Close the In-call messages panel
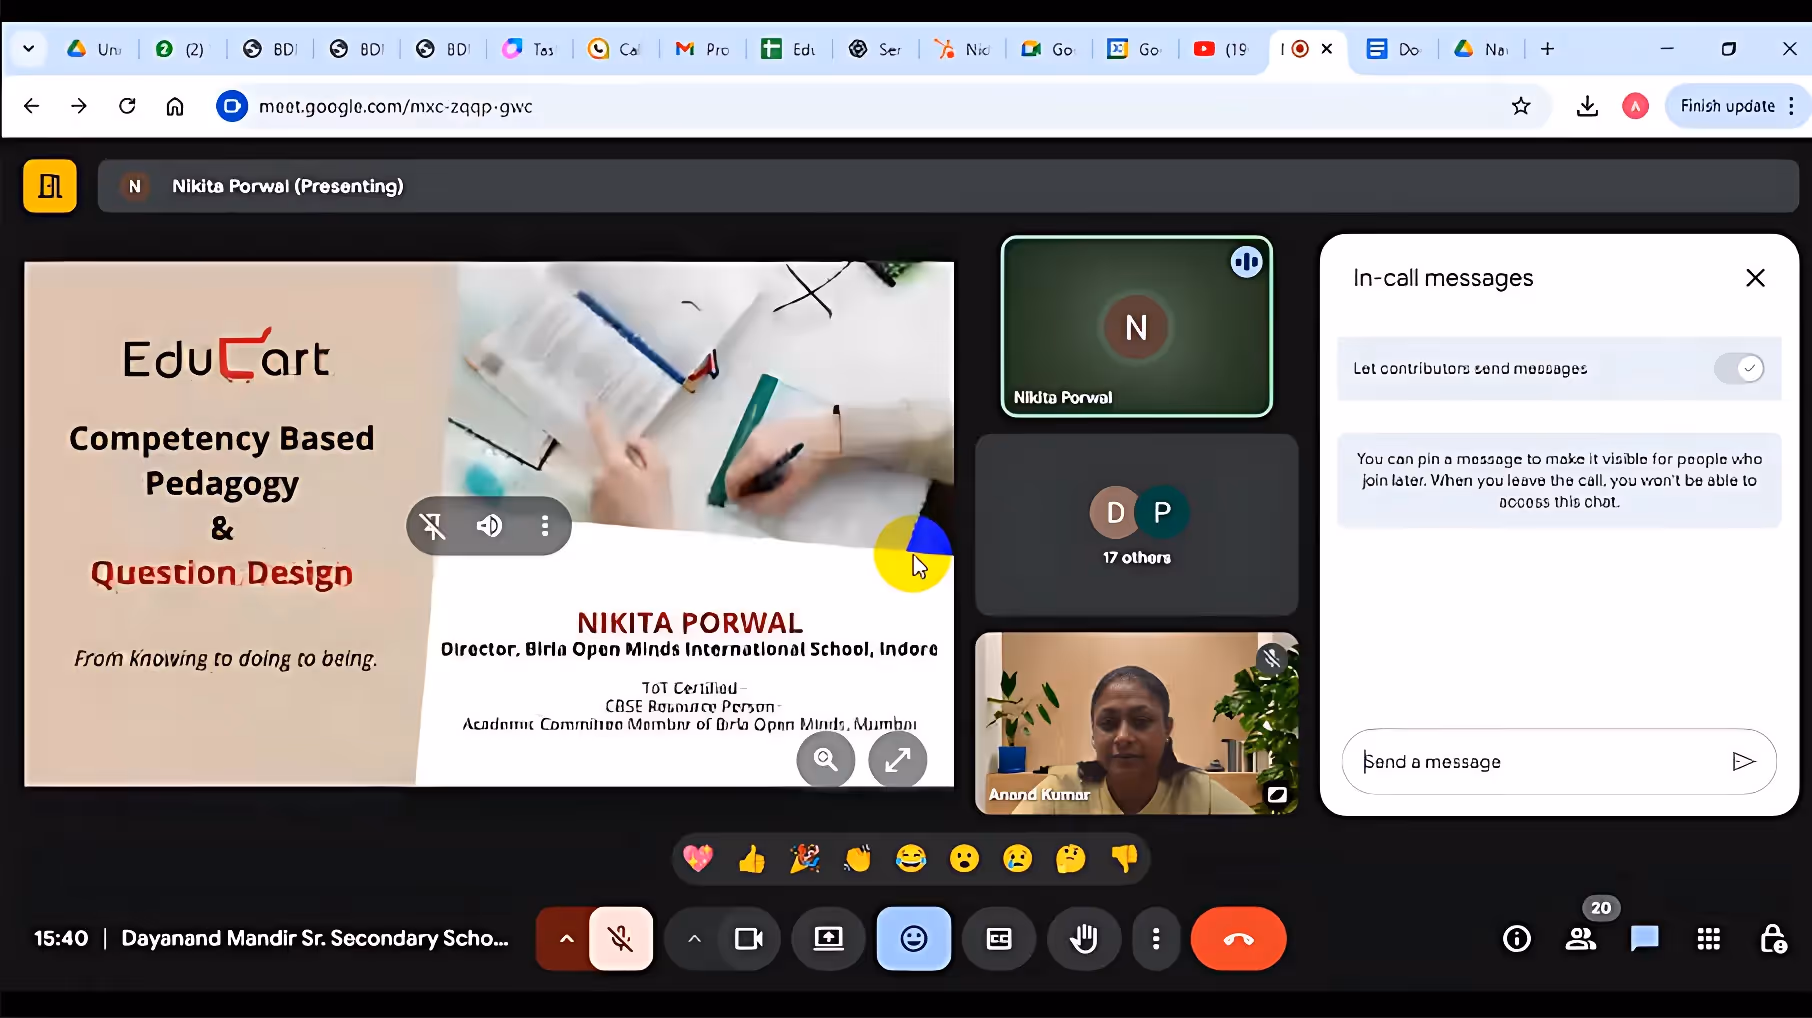The height and width of the screenshot is (1018, 1812). pyautogui.click(x=1755, y=278)
